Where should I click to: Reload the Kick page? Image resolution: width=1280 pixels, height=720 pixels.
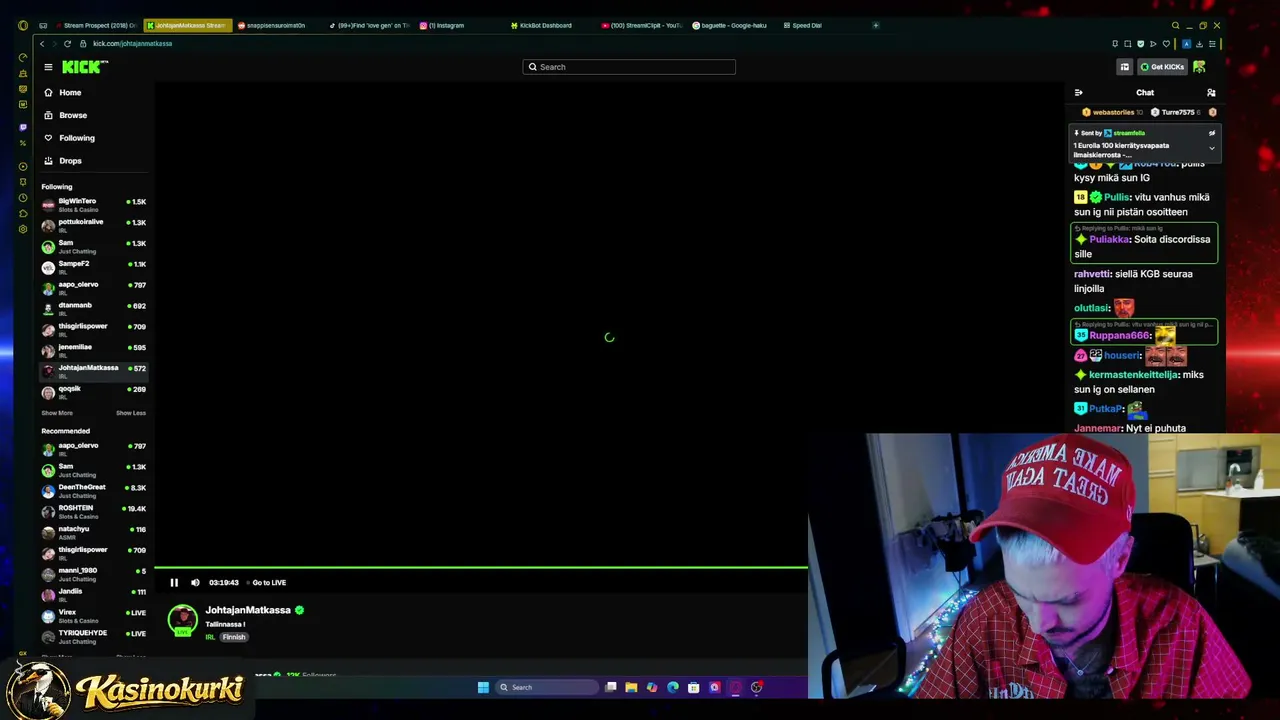(67, 44)
